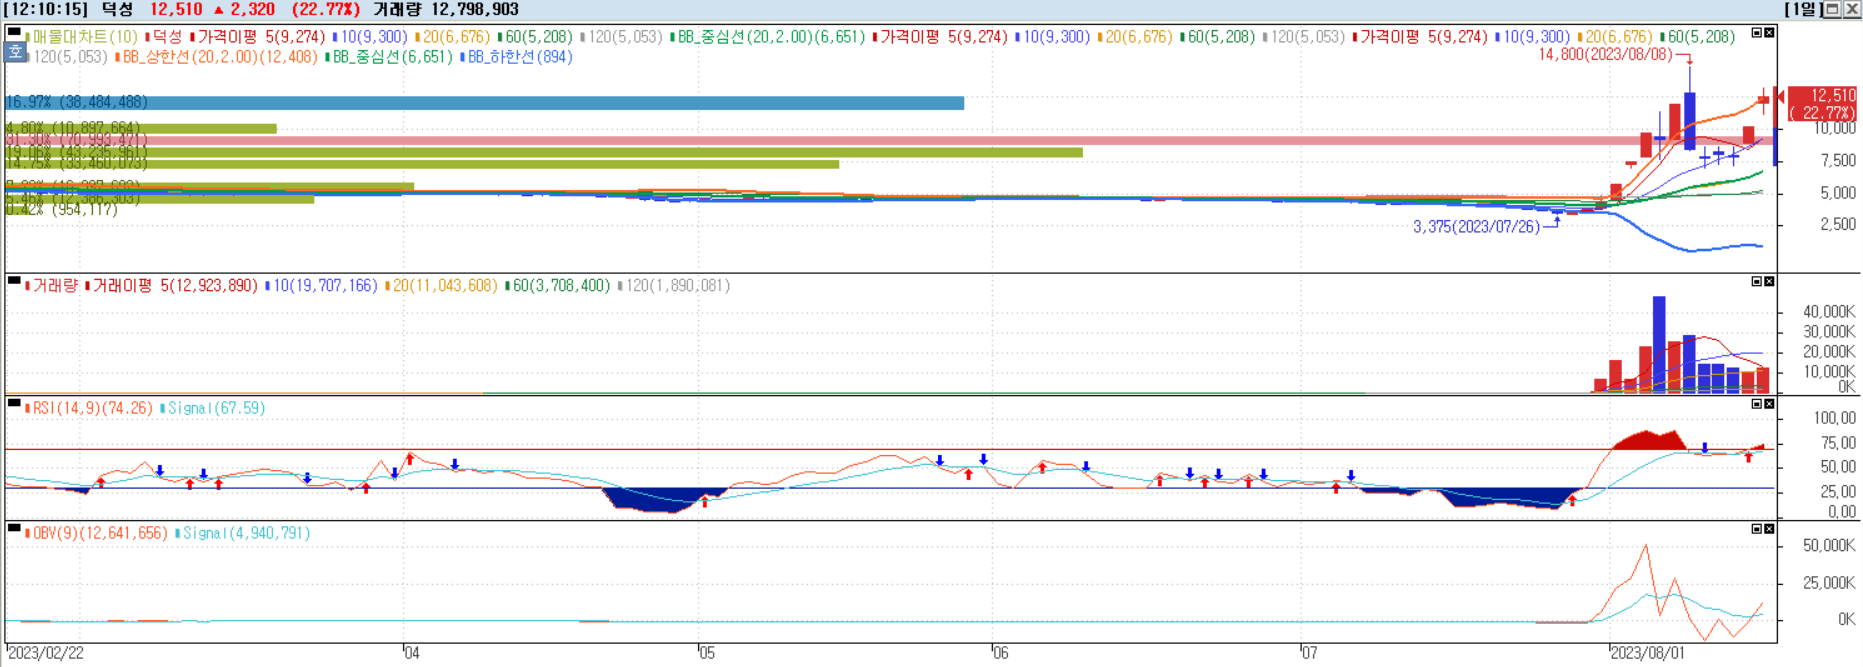Click the 덕성 stock name in header
The height and width of the screenshot is (667, 1863).
118,9
